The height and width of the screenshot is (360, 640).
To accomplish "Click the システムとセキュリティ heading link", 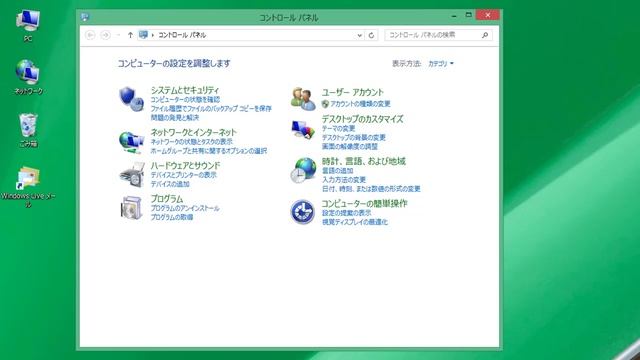I will 185,90.
